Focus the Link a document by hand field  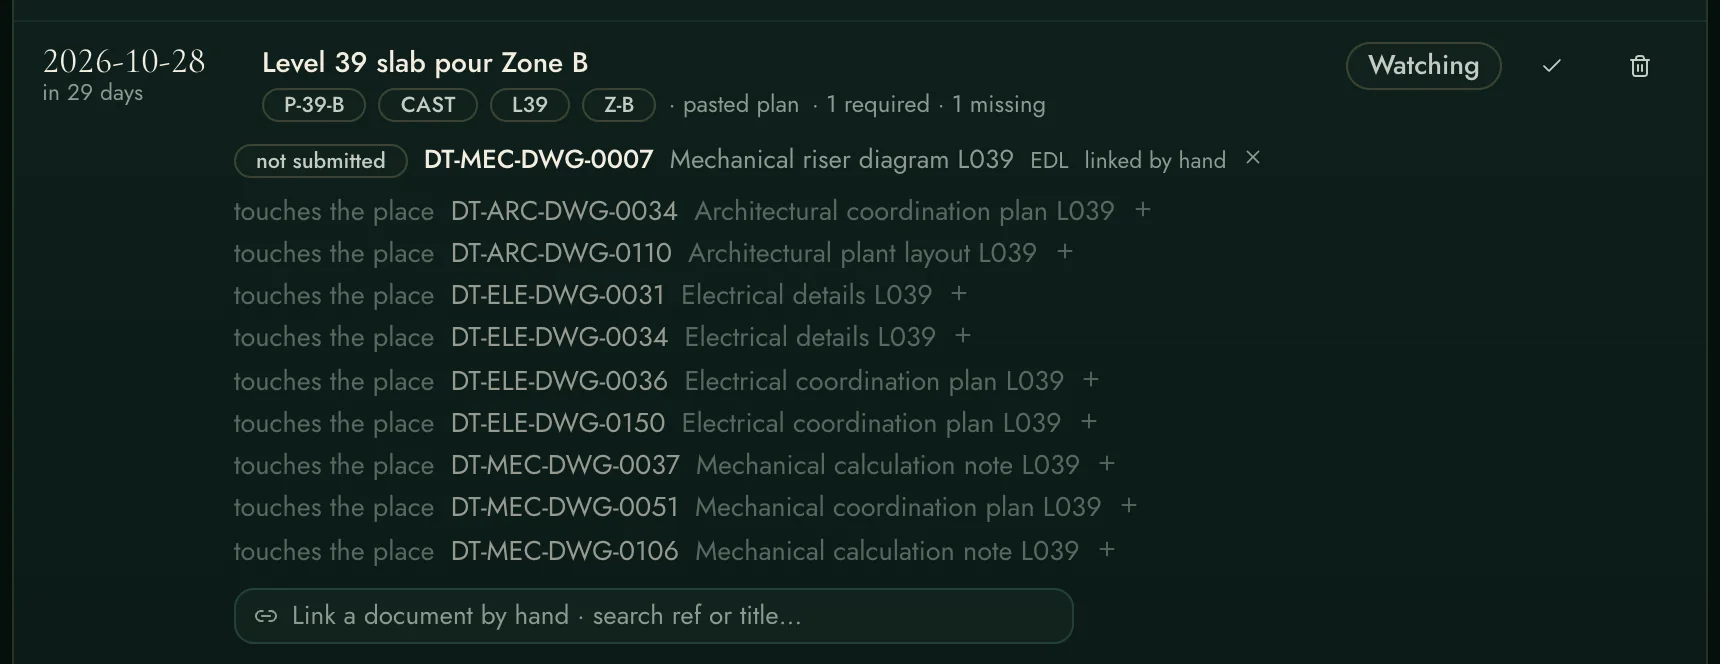[653, 616]
